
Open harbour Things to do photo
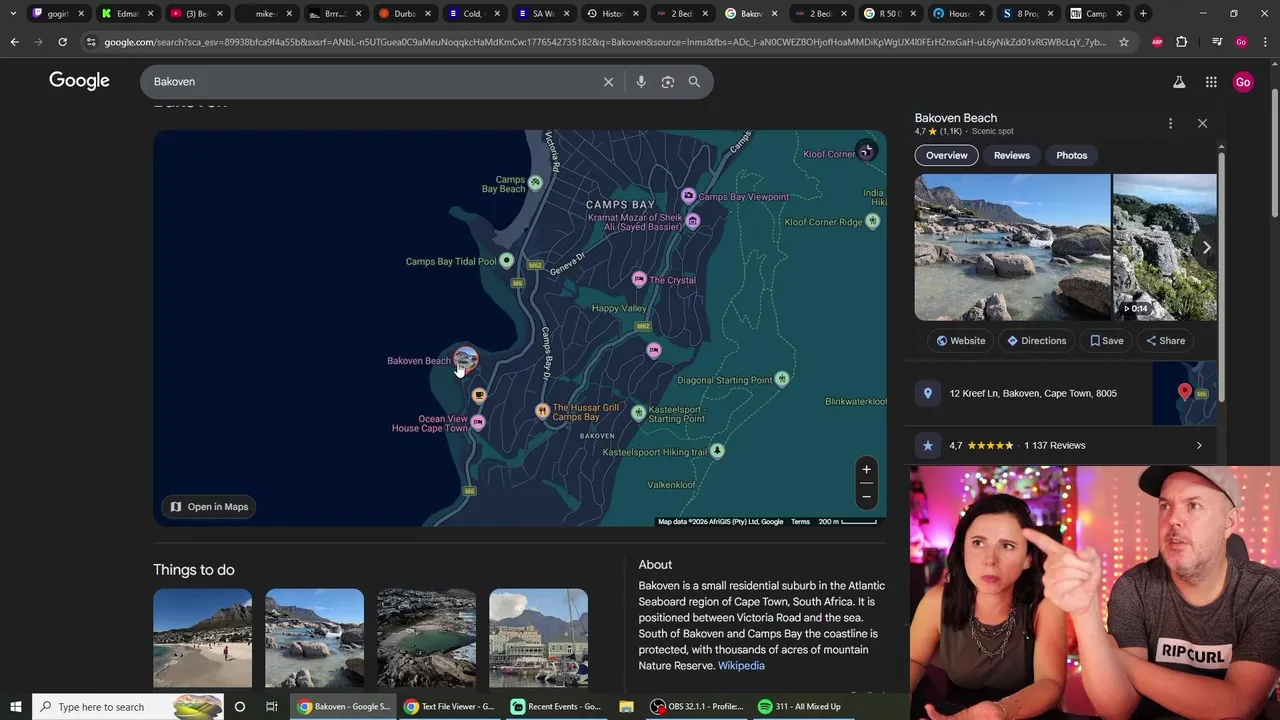coord(538,638)
